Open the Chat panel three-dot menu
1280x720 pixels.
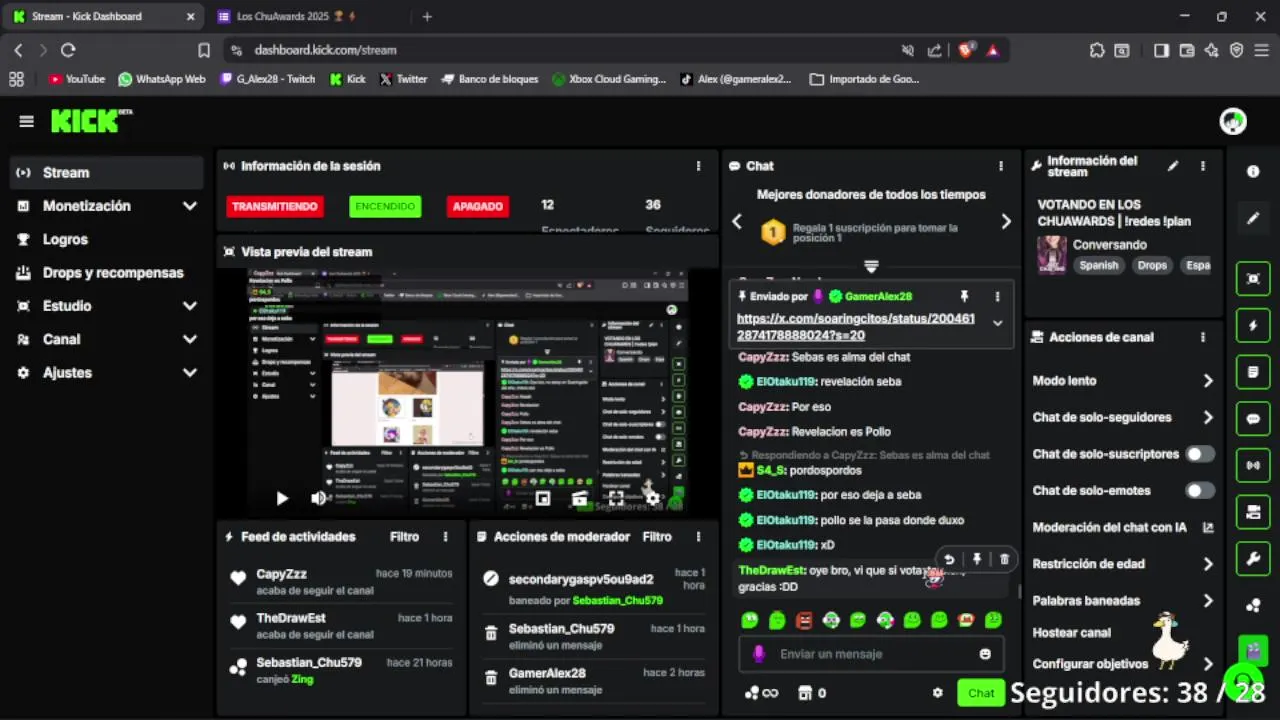point(1001,166)
